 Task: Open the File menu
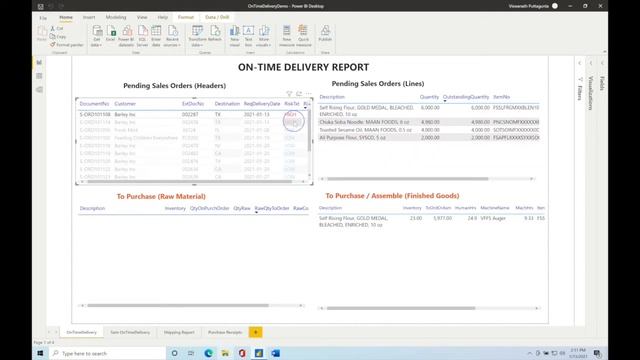pyautogui.click(x=43, y=18)
